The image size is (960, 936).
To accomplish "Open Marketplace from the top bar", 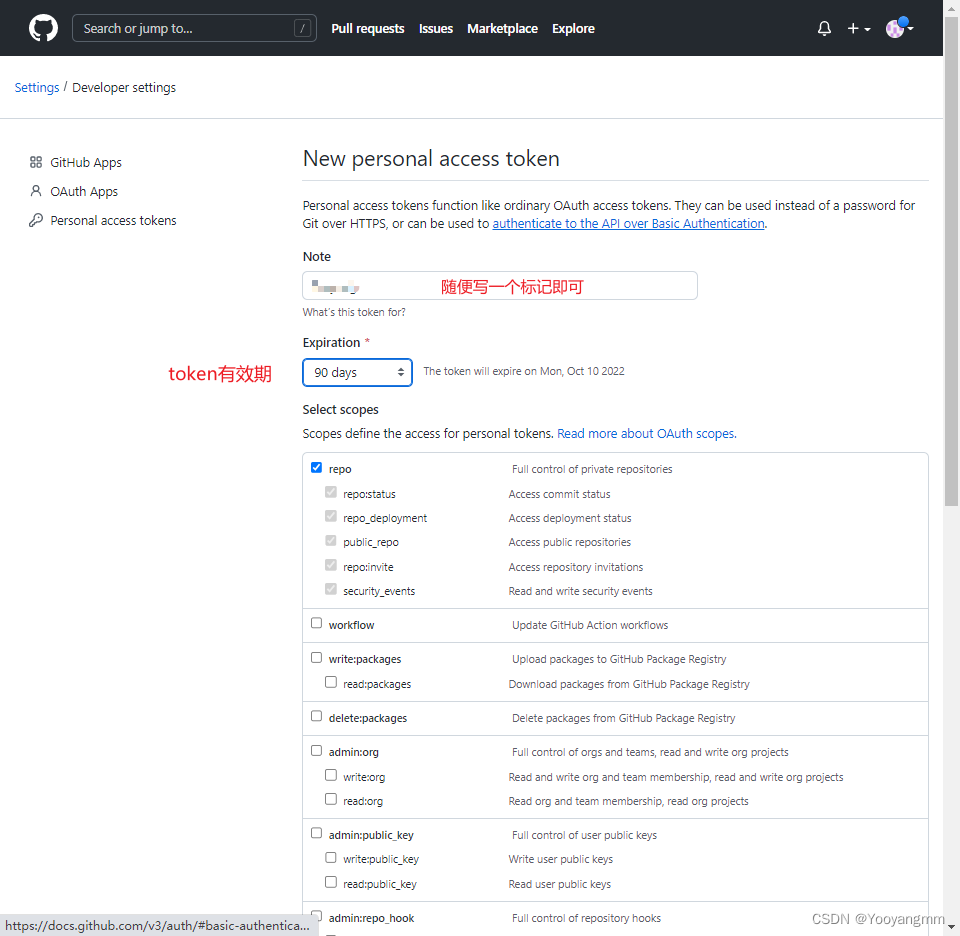I will (502, 28).
